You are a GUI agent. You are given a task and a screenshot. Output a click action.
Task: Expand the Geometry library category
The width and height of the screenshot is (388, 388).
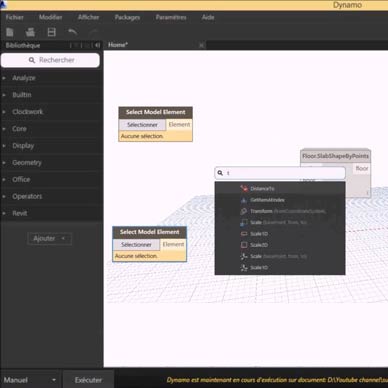tap(52, 163)
